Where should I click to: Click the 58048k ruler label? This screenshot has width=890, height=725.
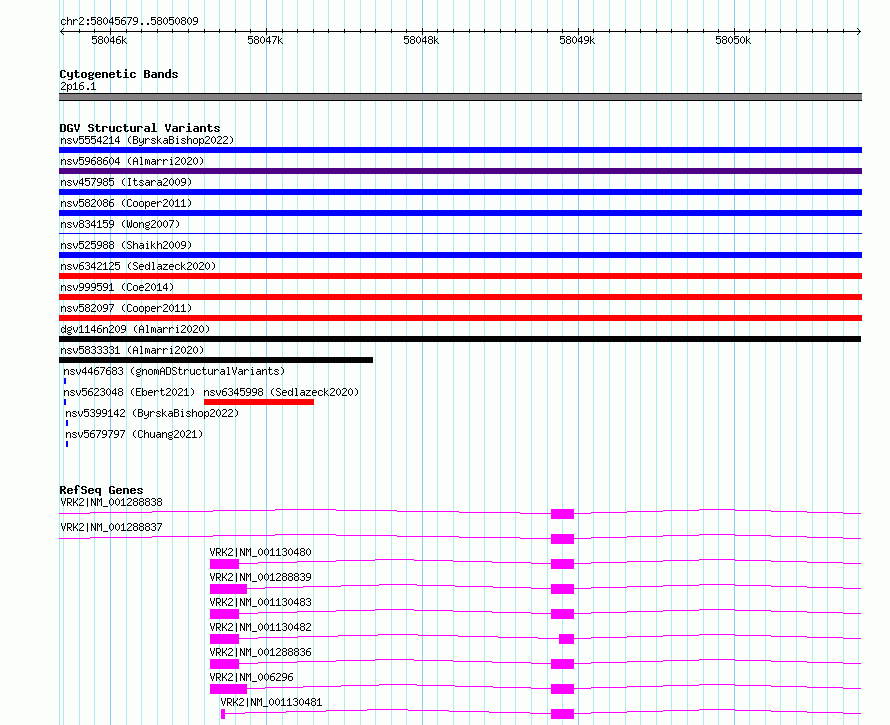421,40
